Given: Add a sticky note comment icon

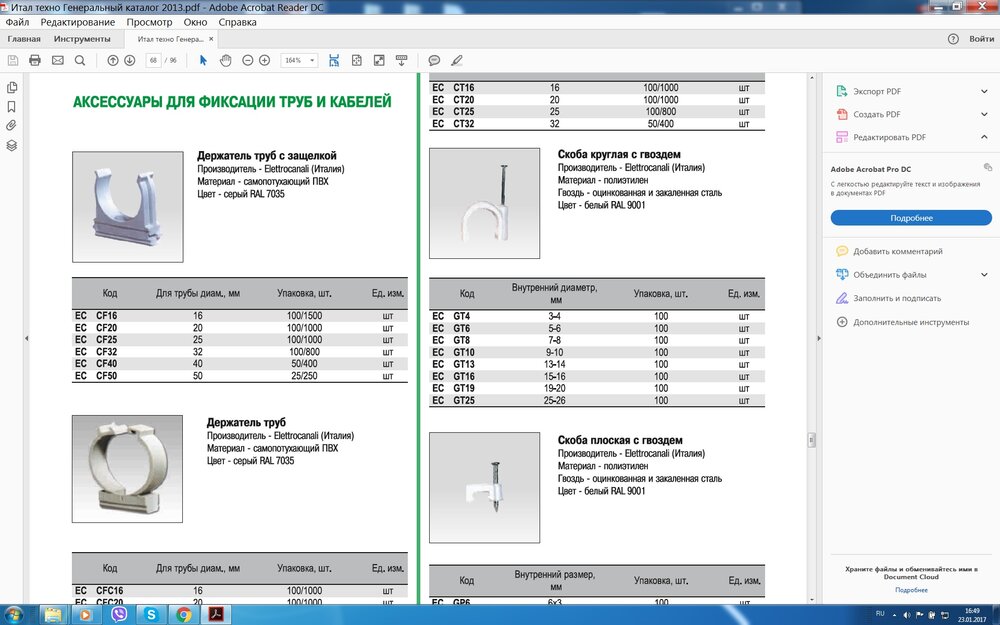Looking at the screenshot, I should 434,61.
